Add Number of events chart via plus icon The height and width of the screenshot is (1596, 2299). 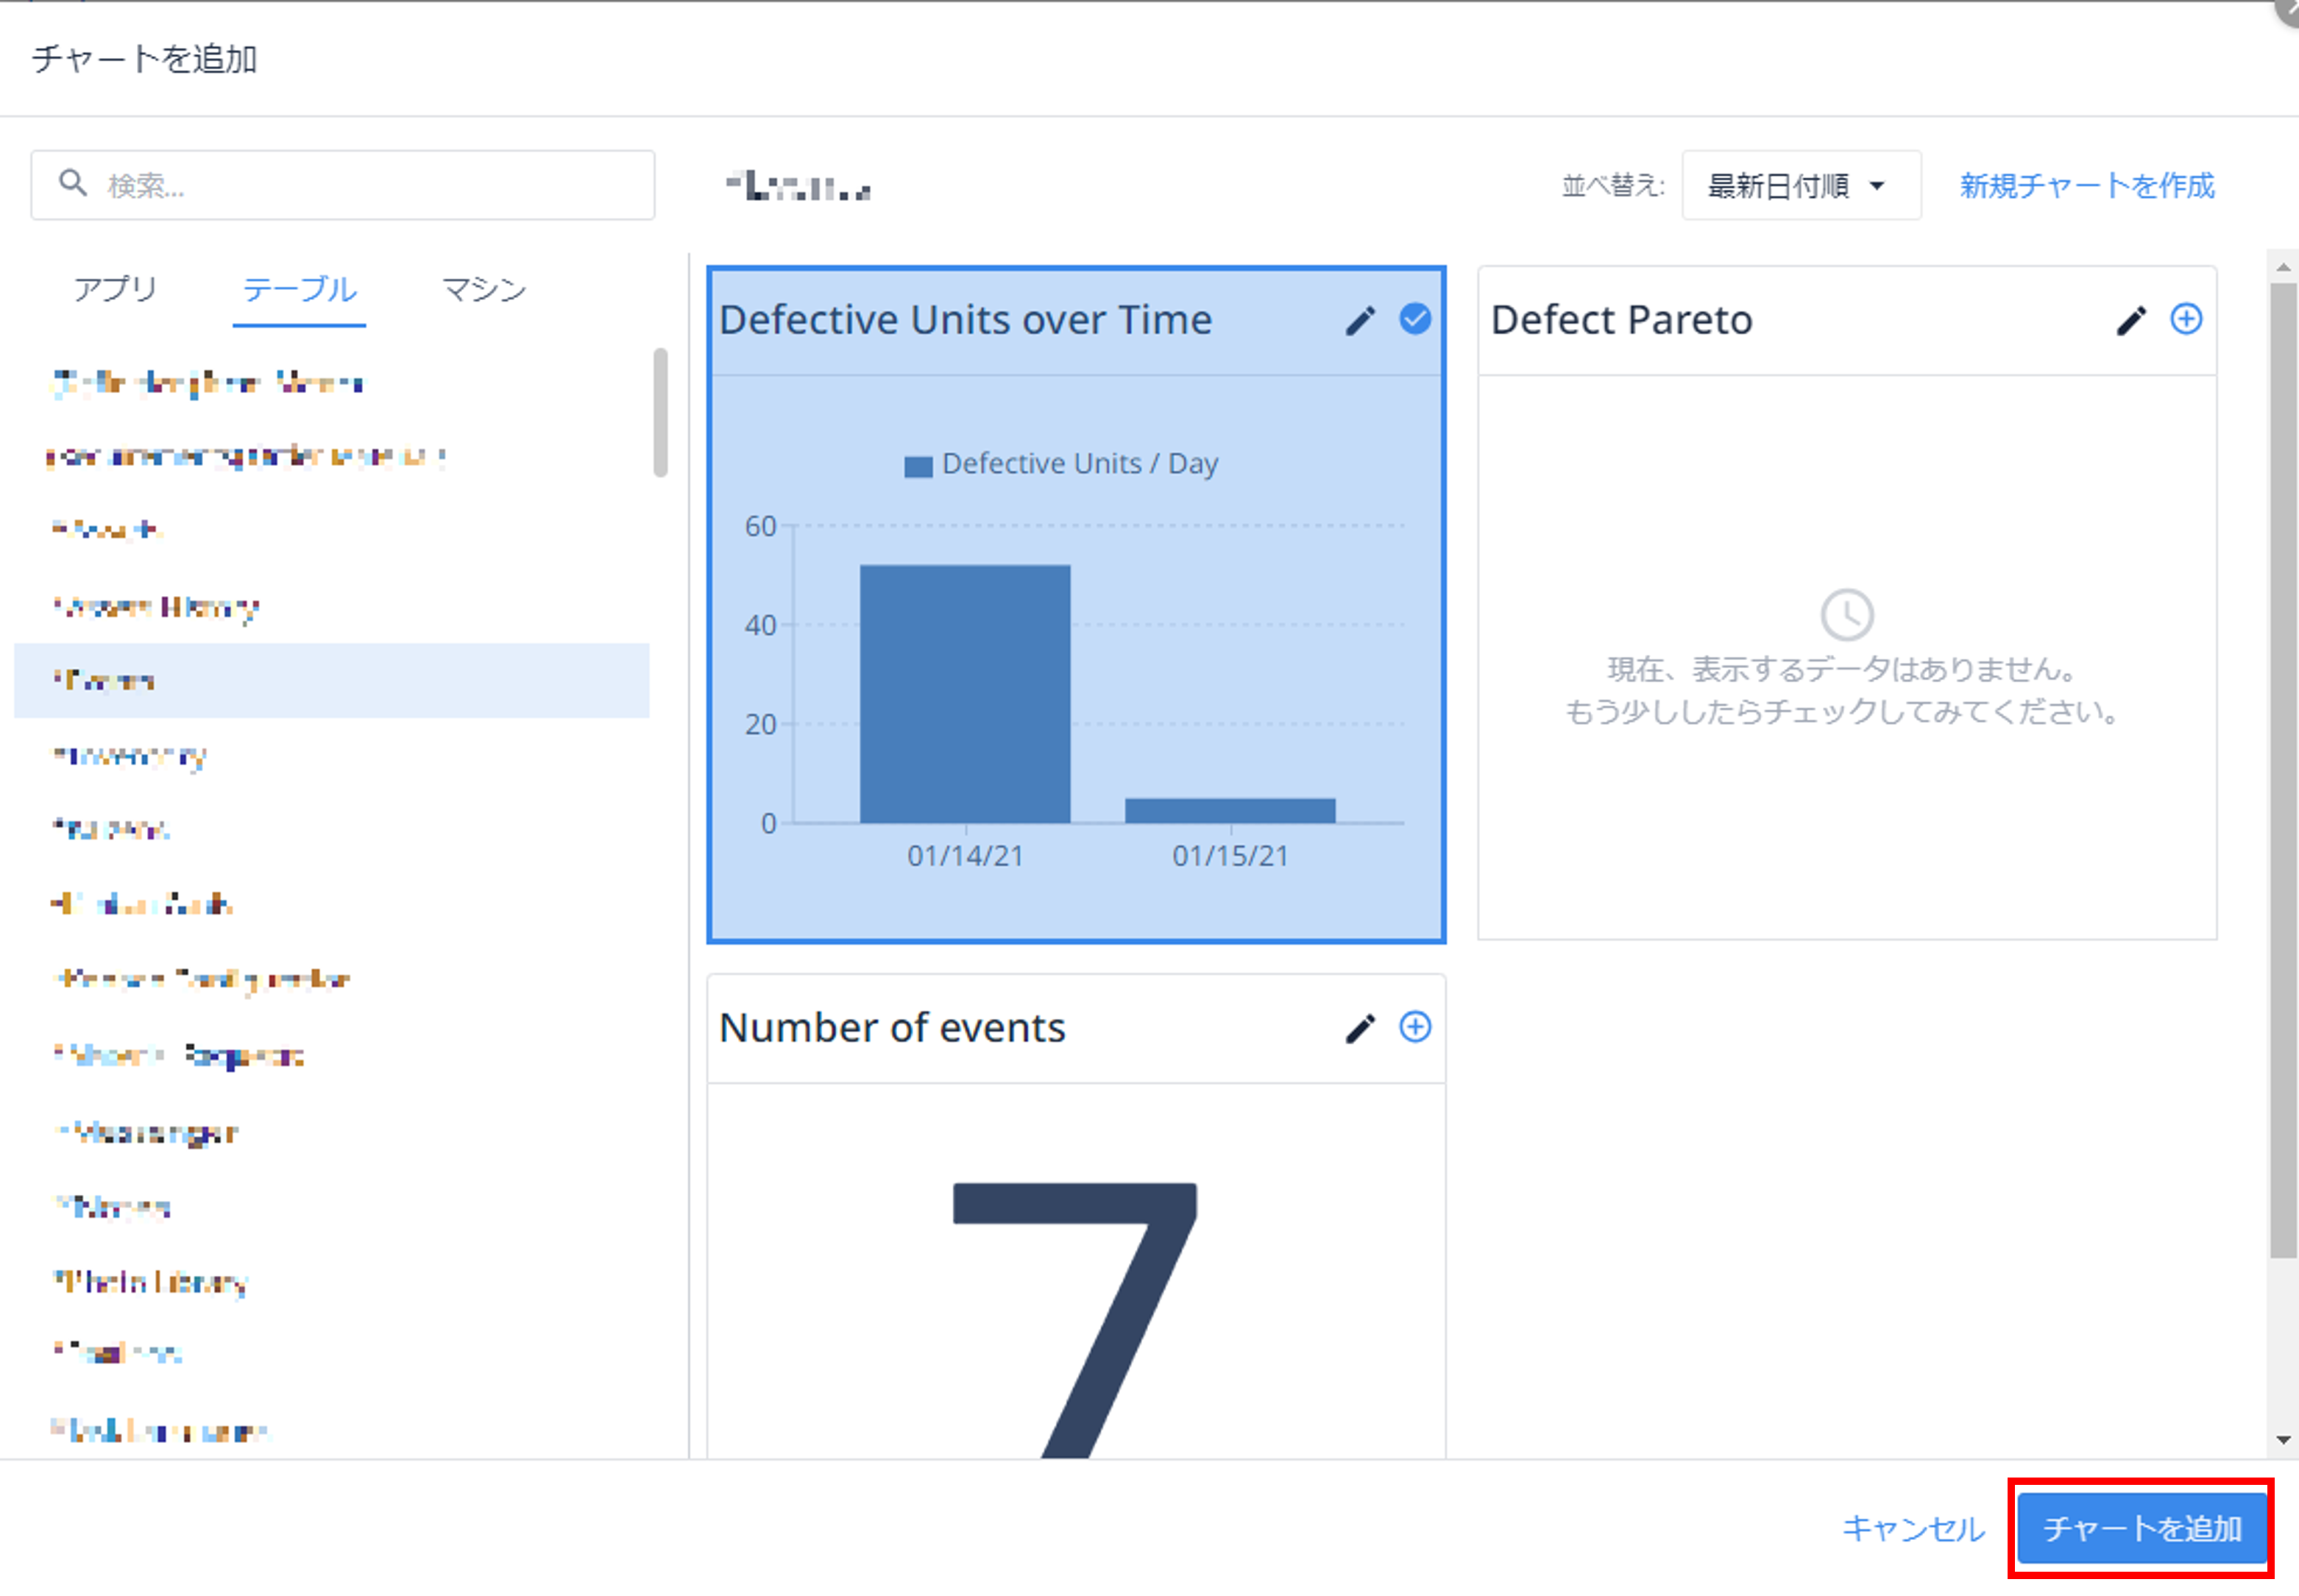(1414, 1027)
